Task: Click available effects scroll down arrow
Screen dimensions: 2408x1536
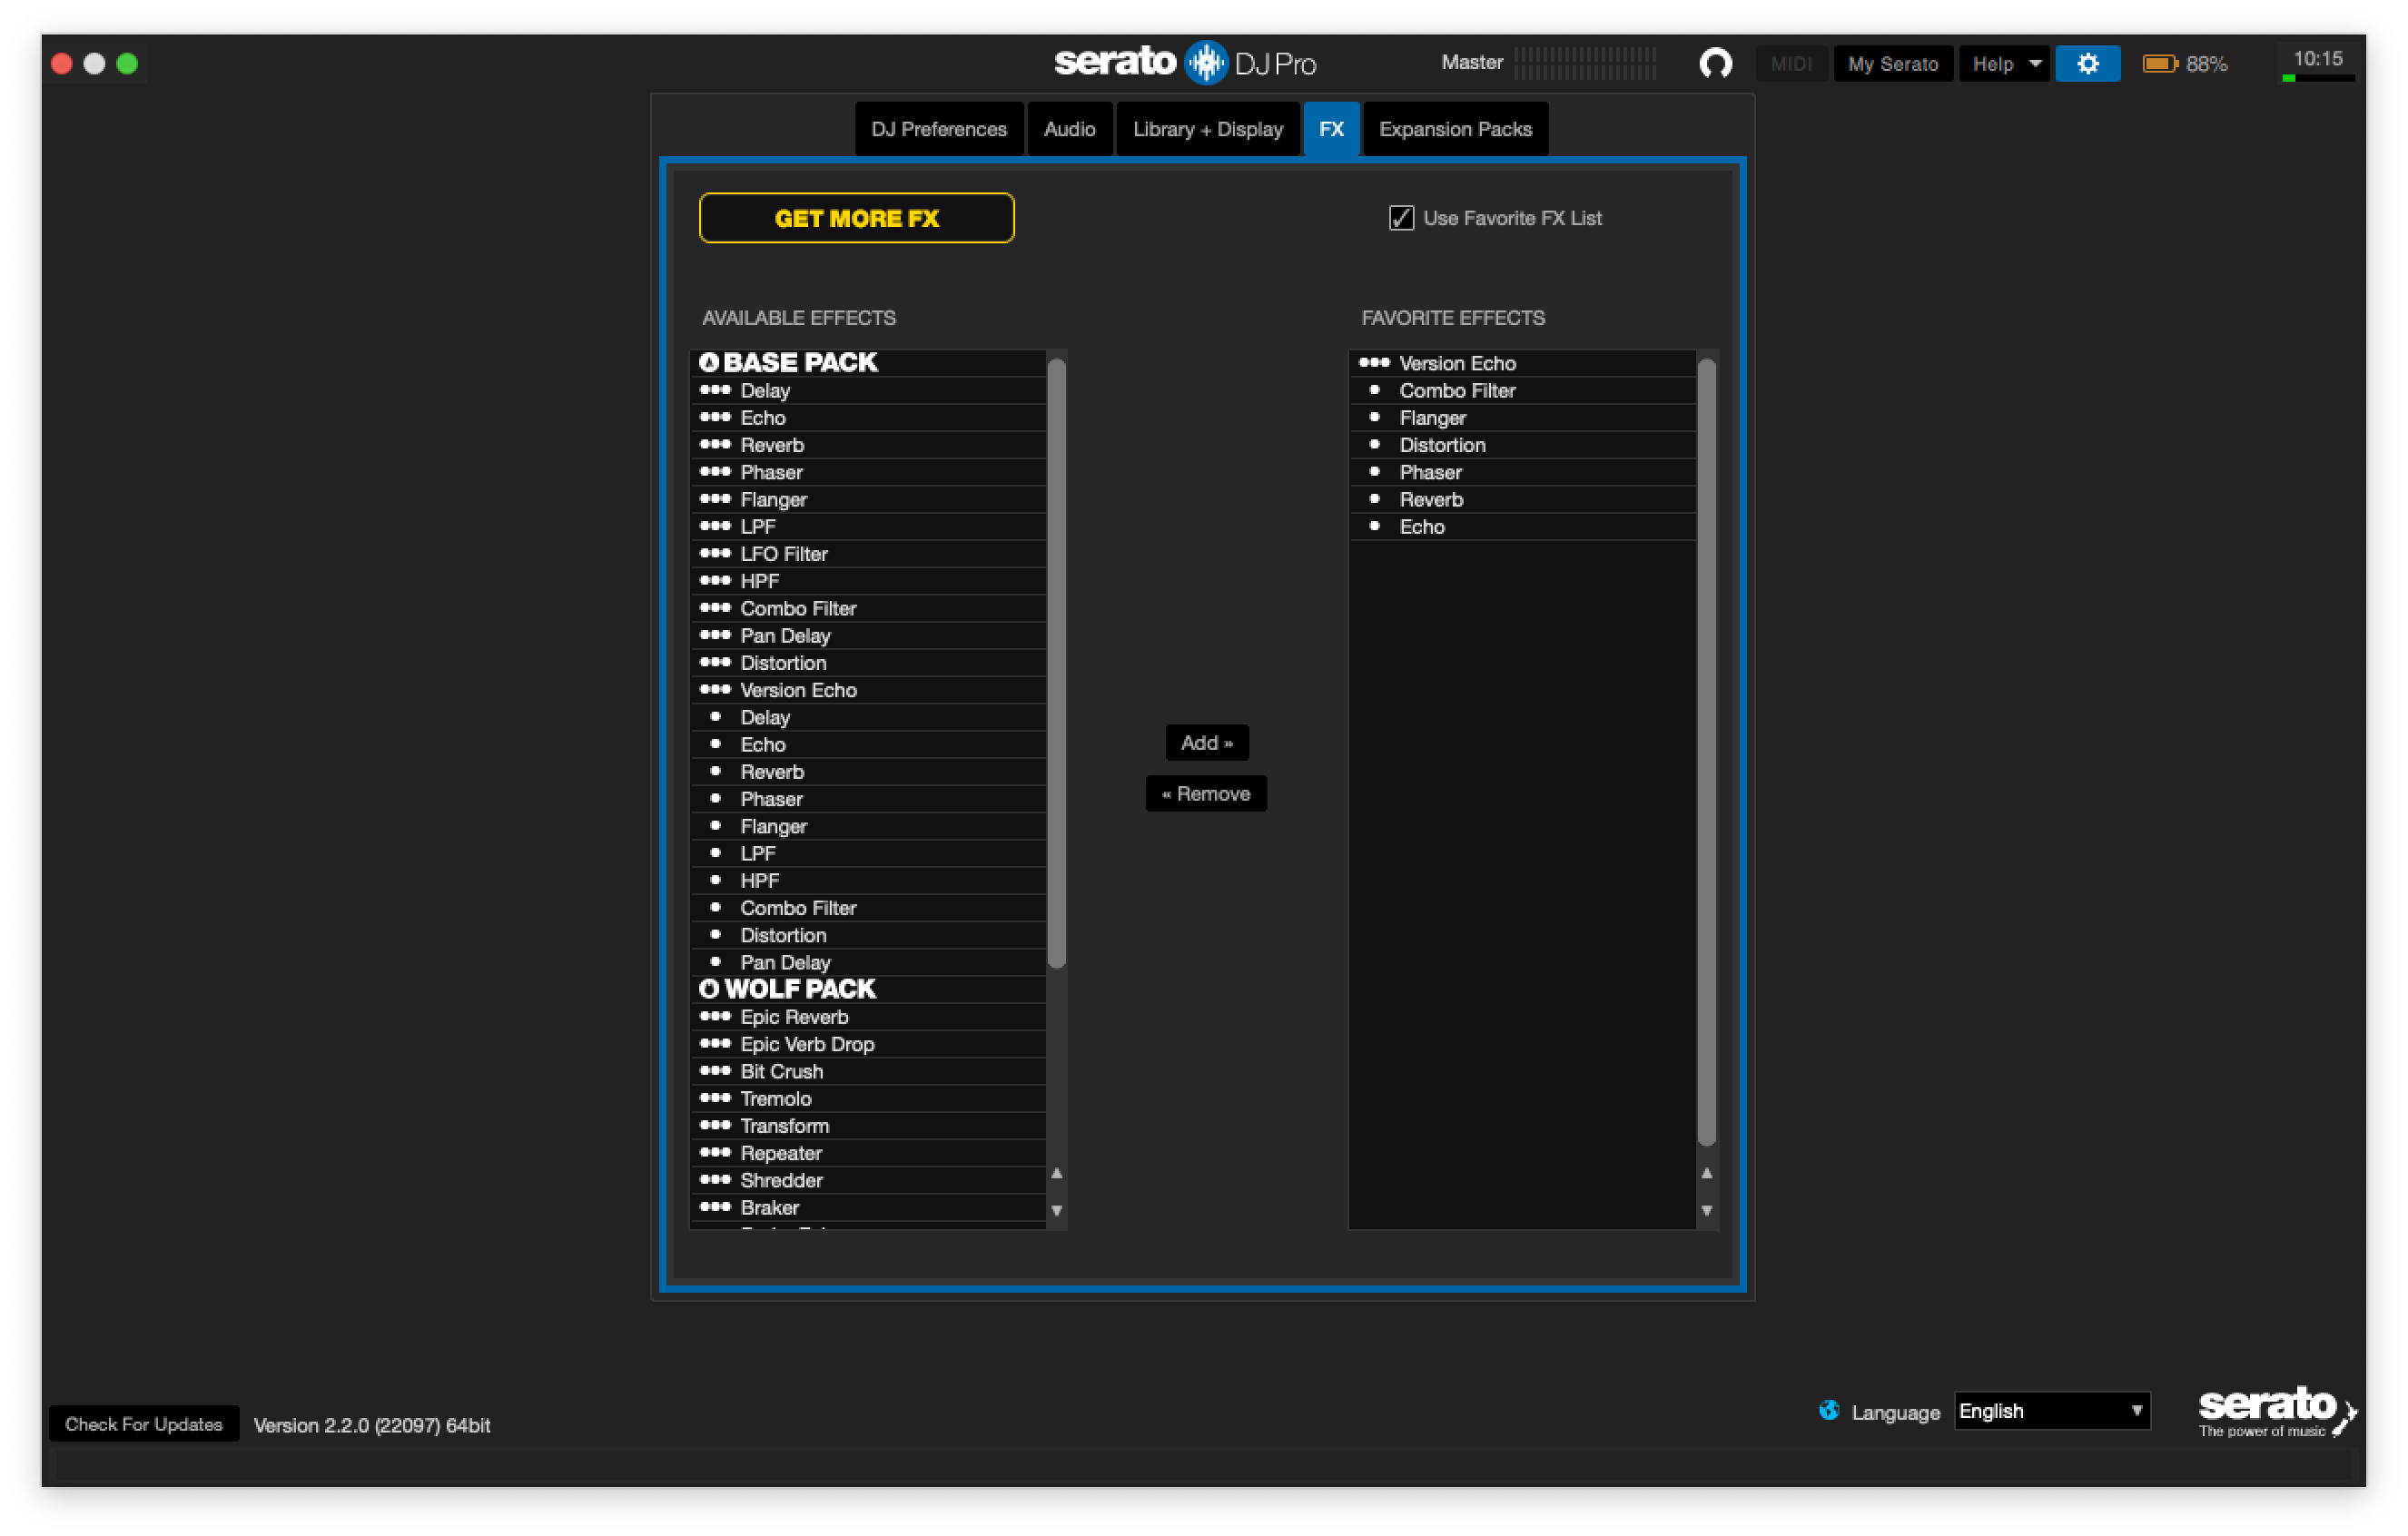Action: 1056,1211
